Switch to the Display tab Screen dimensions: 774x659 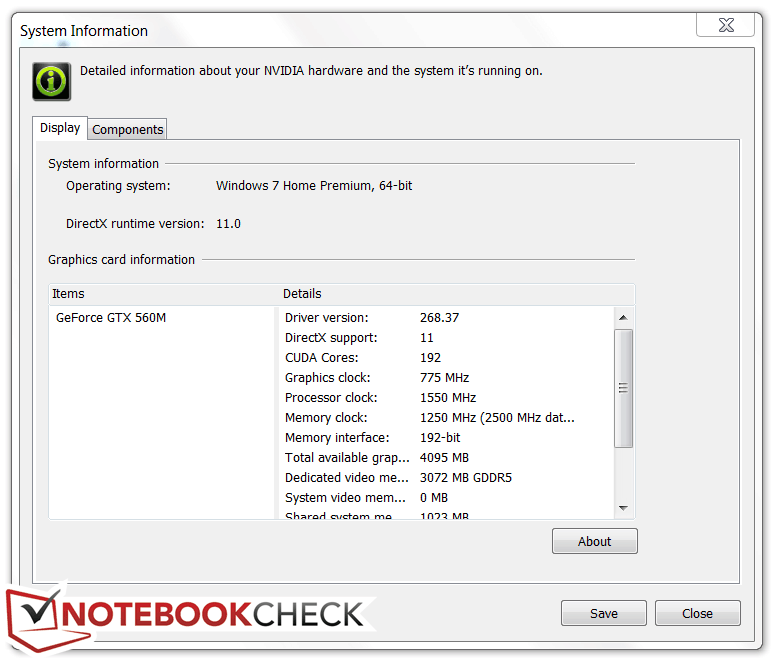click(60, 128)
